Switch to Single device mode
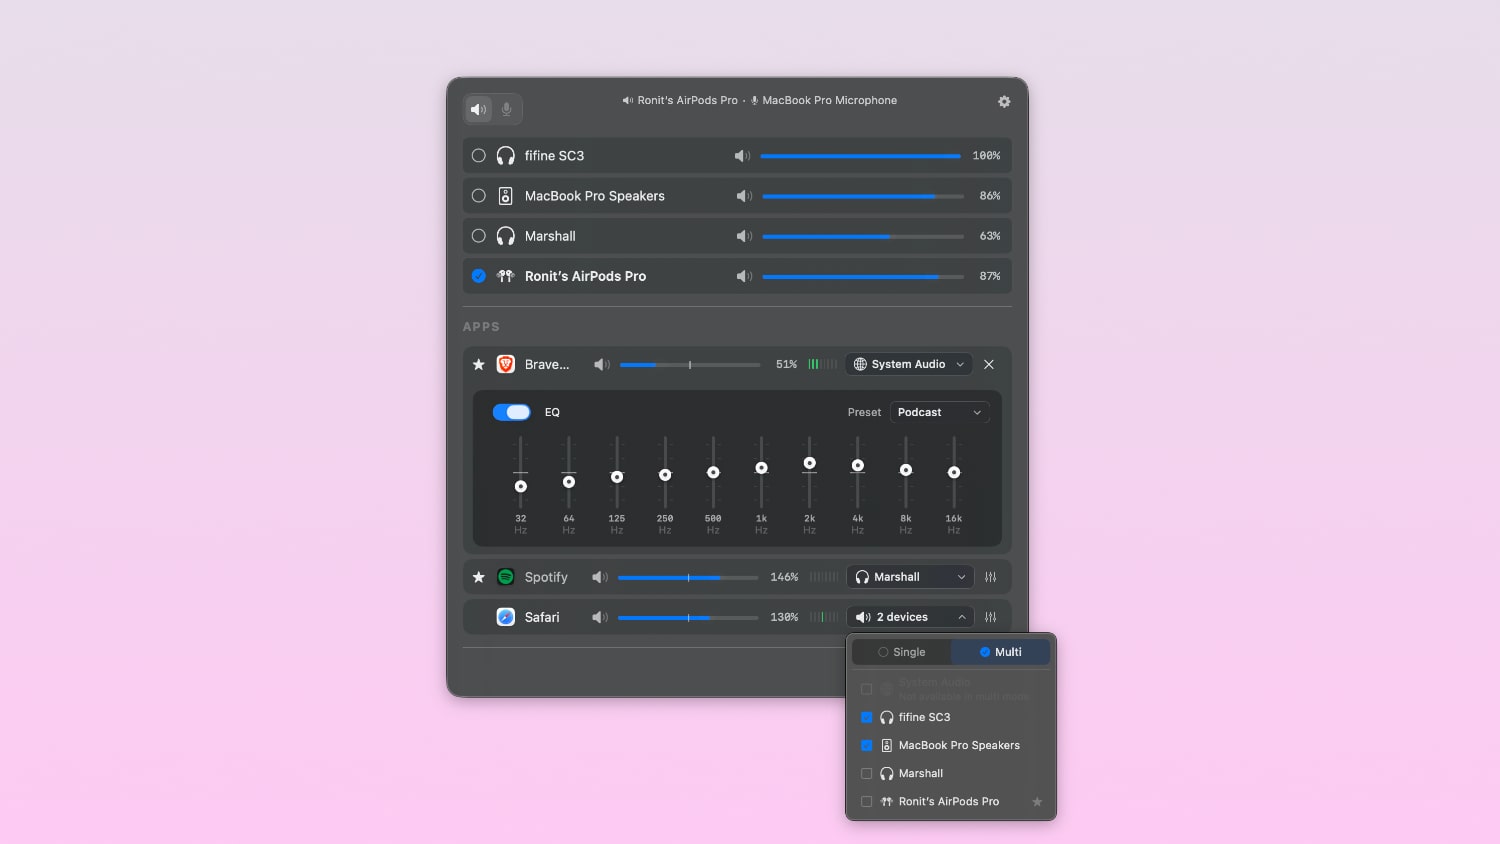 902,652
